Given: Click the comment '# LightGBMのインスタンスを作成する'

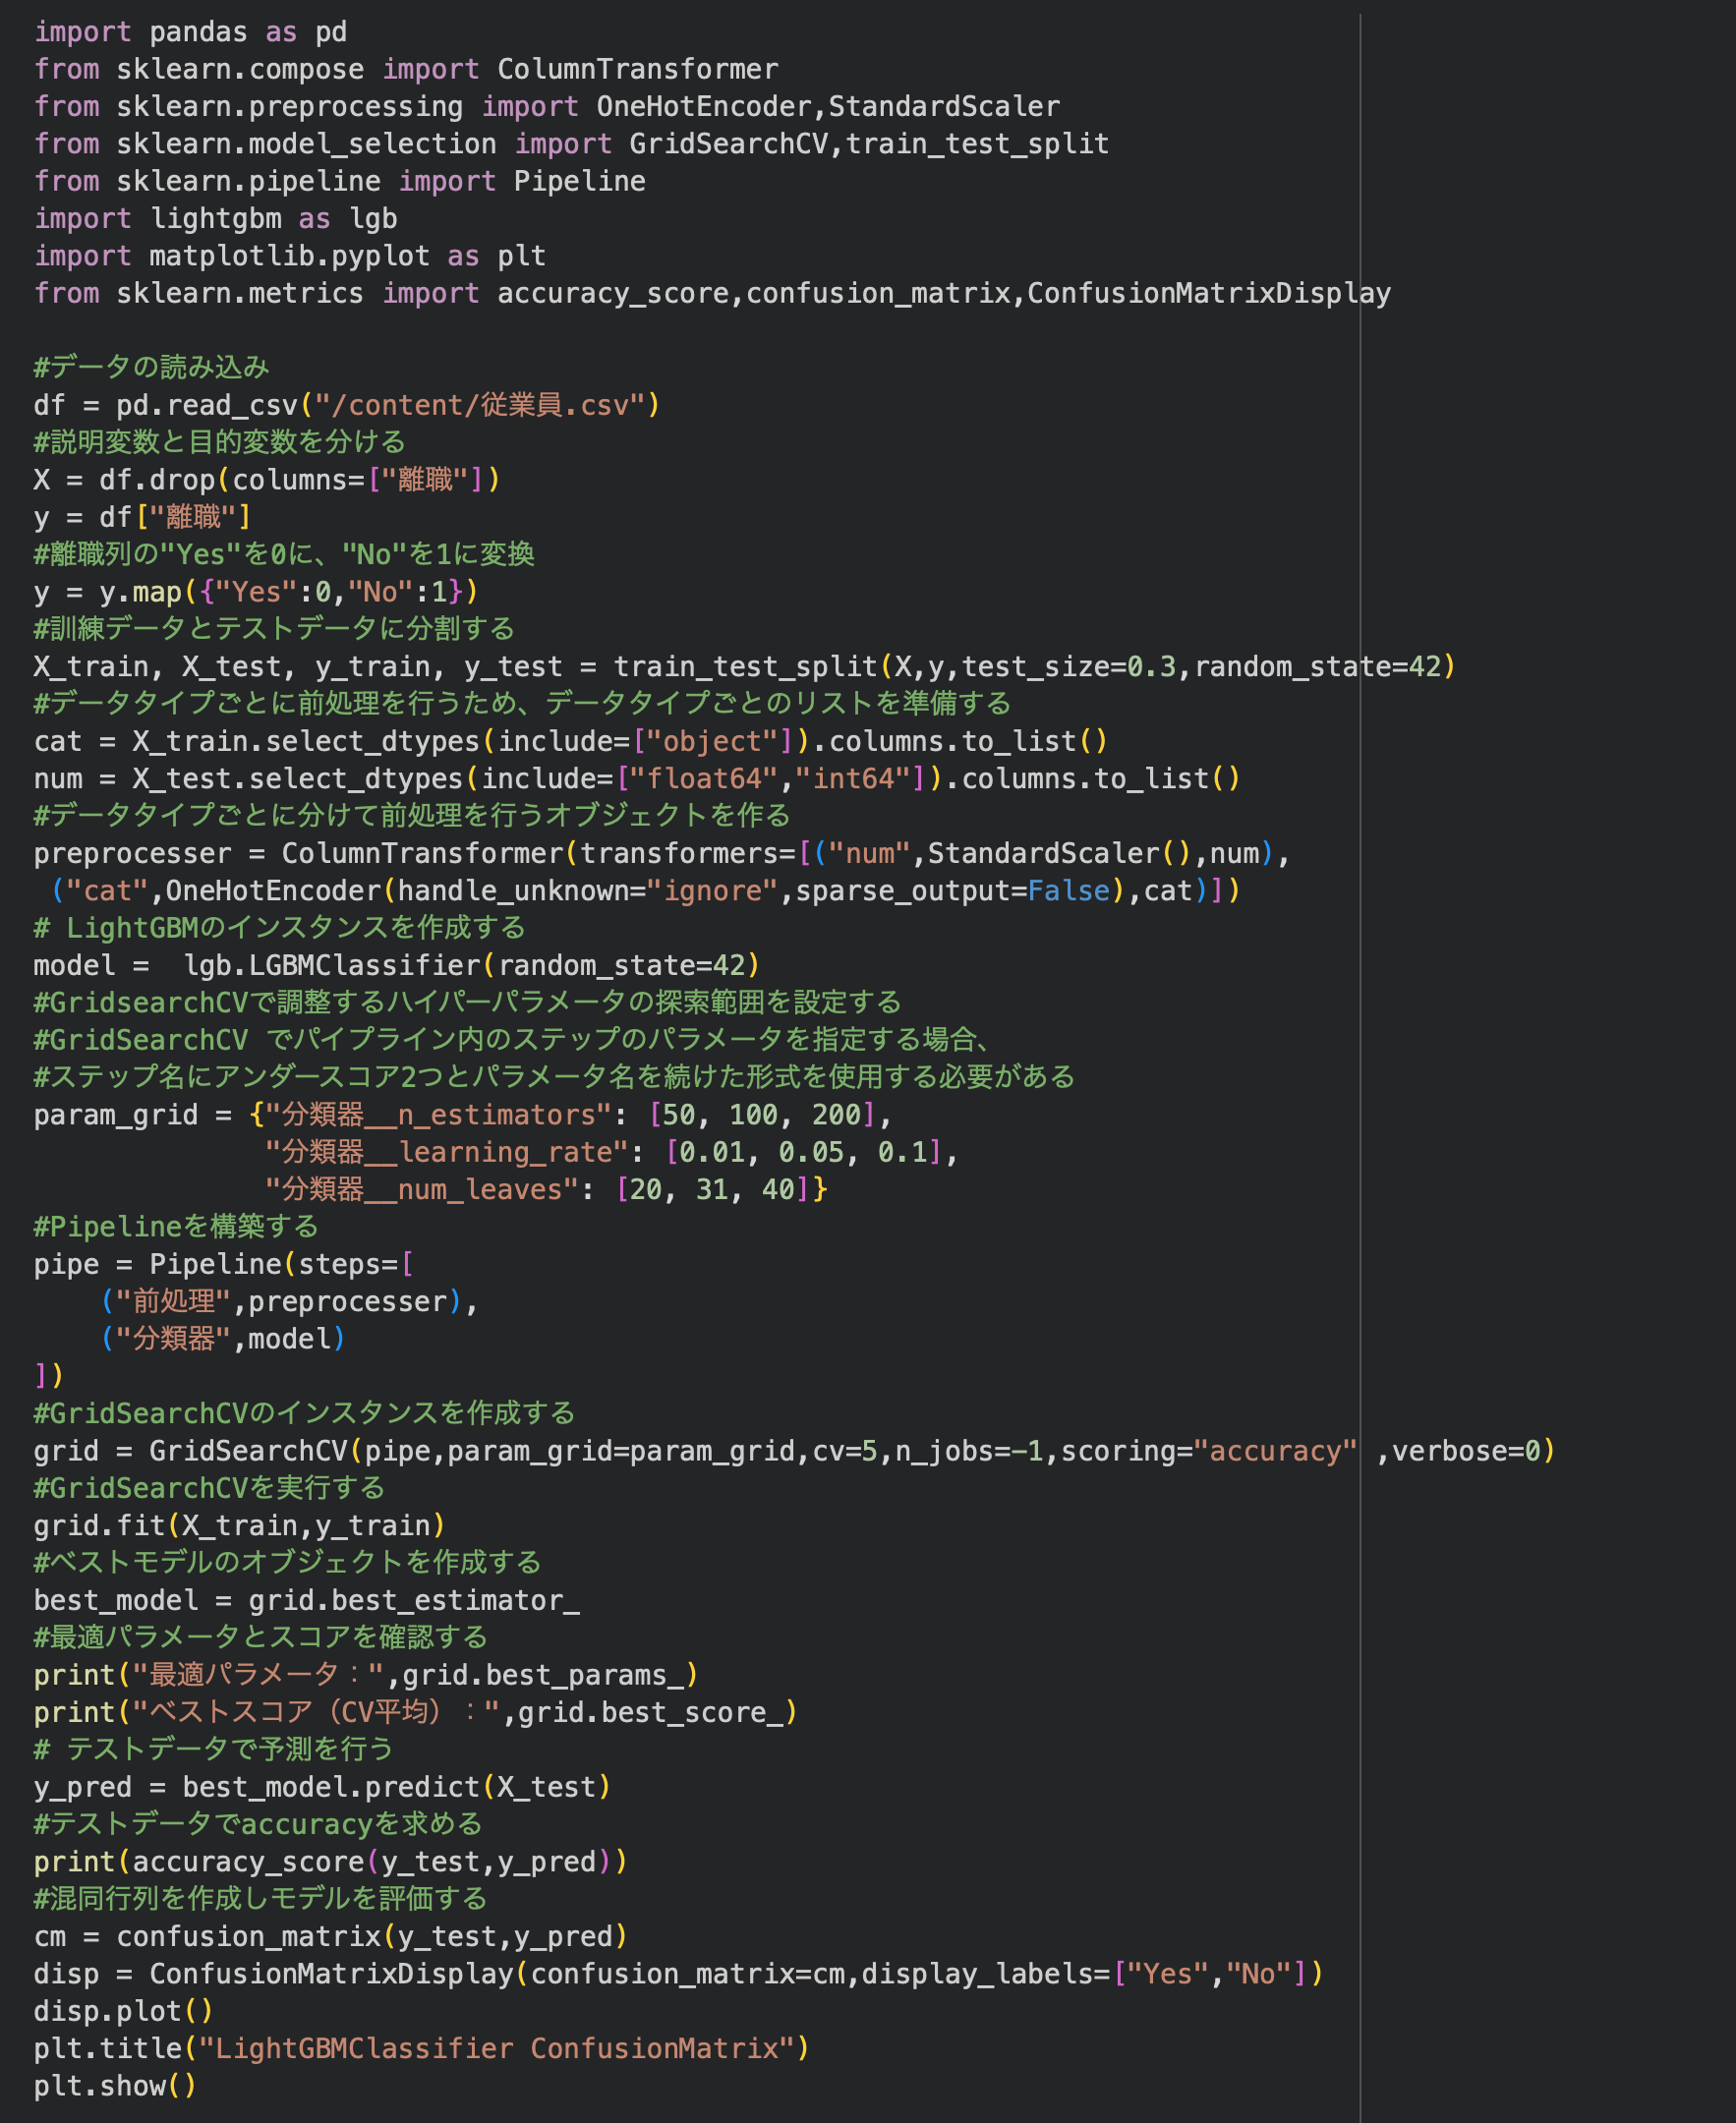Looking at the screenshot, I should pos(279,928).
